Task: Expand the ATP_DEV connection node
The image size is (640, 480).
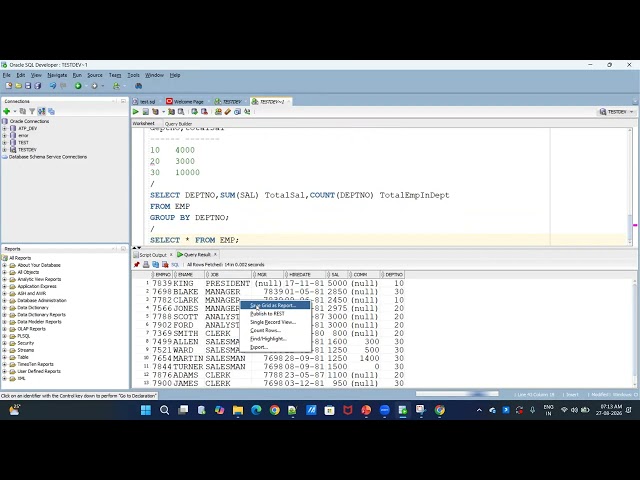Action: coord(4,128)
